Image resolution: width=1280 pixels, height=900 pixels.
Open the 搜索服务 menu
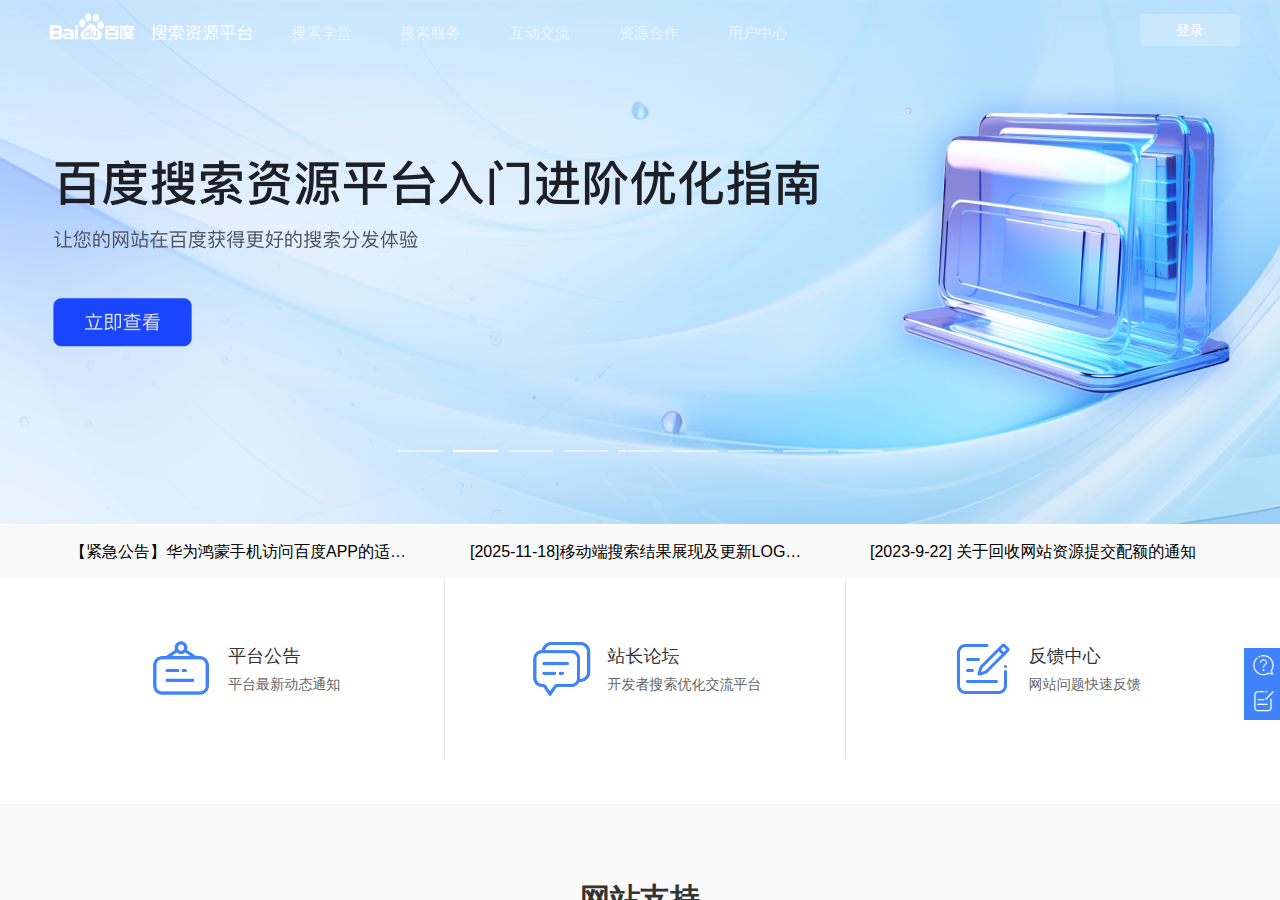tap(431, 33)
